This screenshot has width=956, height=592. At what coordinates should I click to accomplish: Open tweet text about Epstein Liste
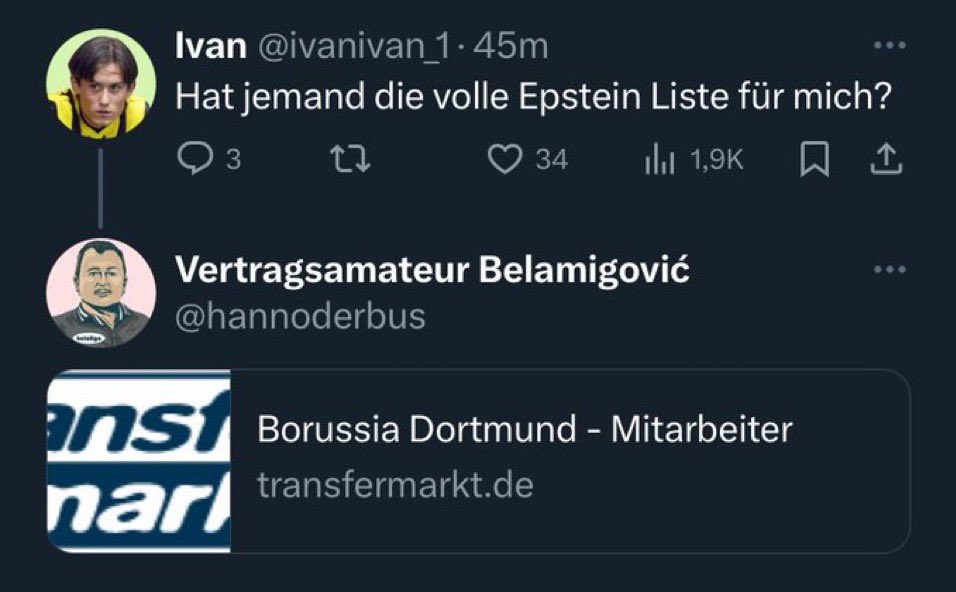[532, 100]
